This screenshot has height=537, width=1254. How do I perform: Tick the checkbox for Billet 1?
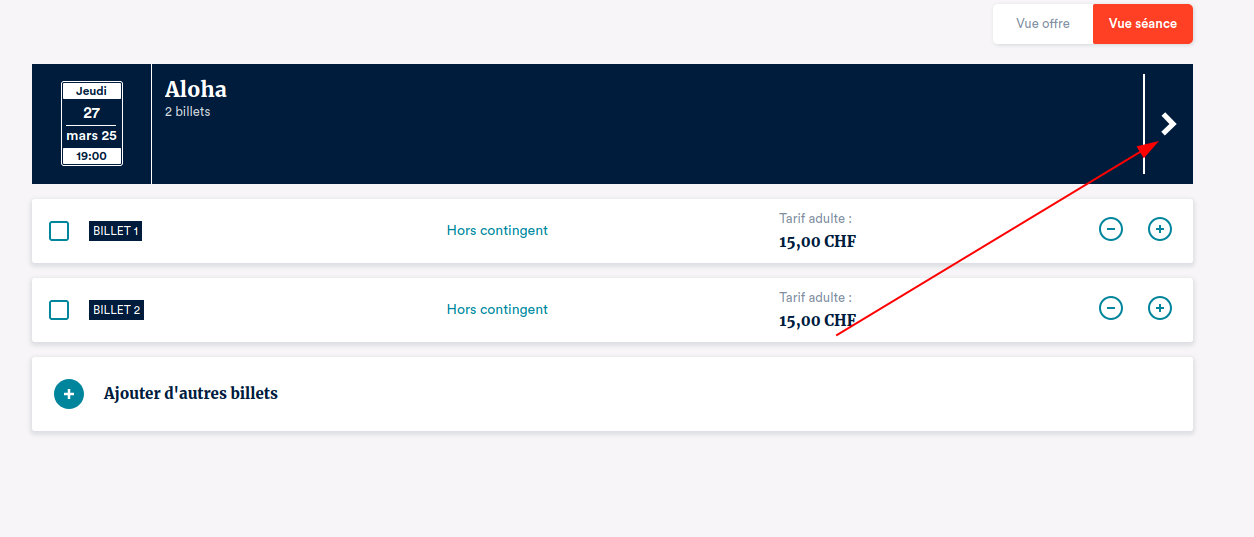[59, 231]
